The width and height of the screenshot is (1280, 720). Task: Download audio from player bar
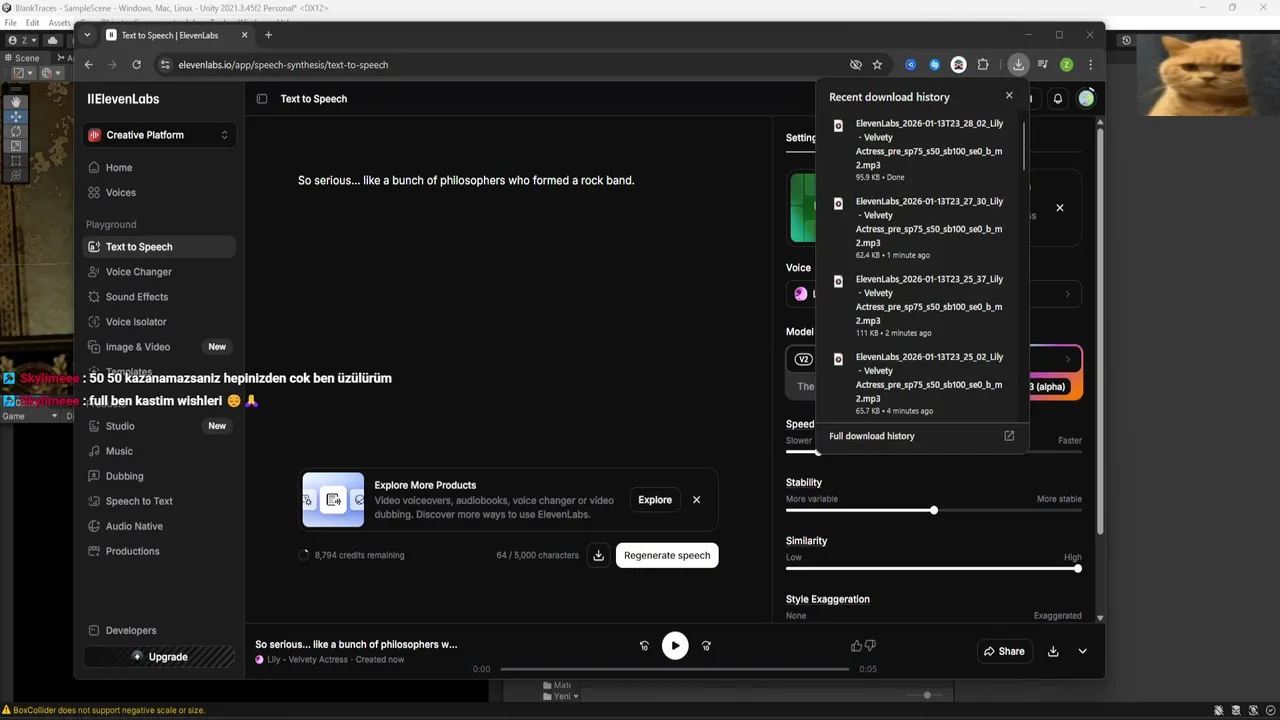(x=1053, y=651)
